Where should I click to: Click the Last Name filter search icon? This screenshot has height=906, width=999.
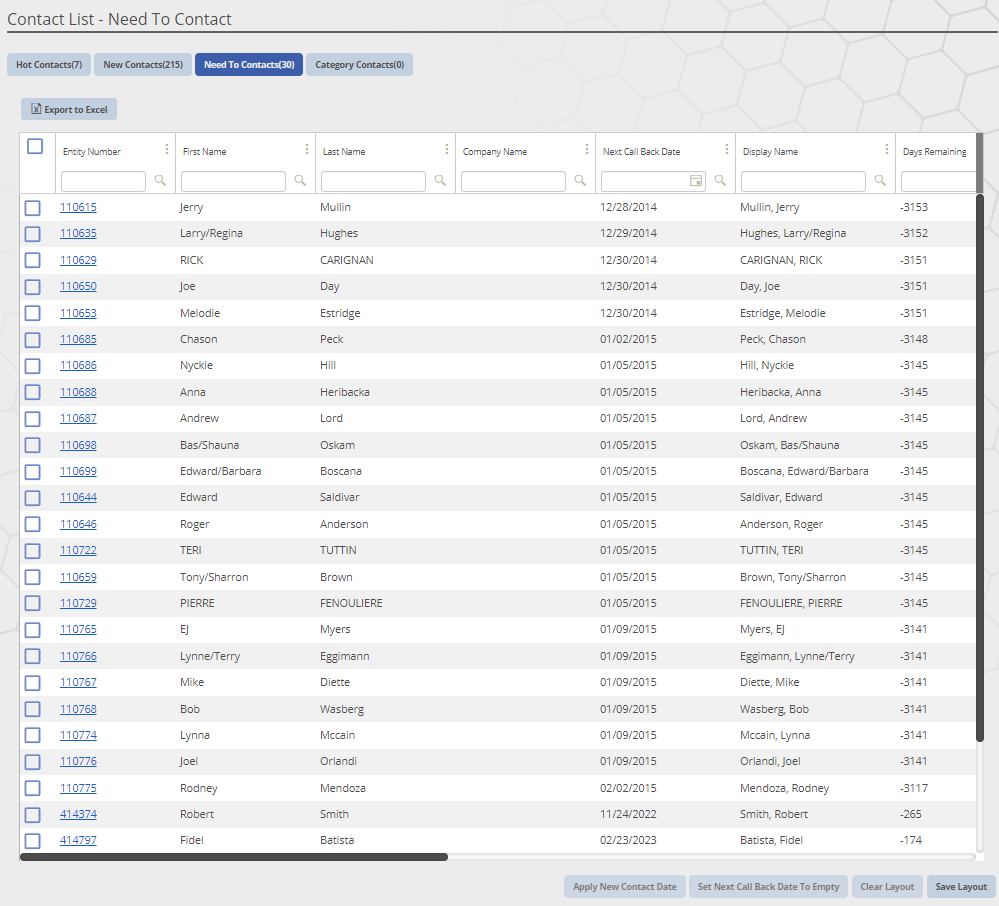click(x=440, y=180)
